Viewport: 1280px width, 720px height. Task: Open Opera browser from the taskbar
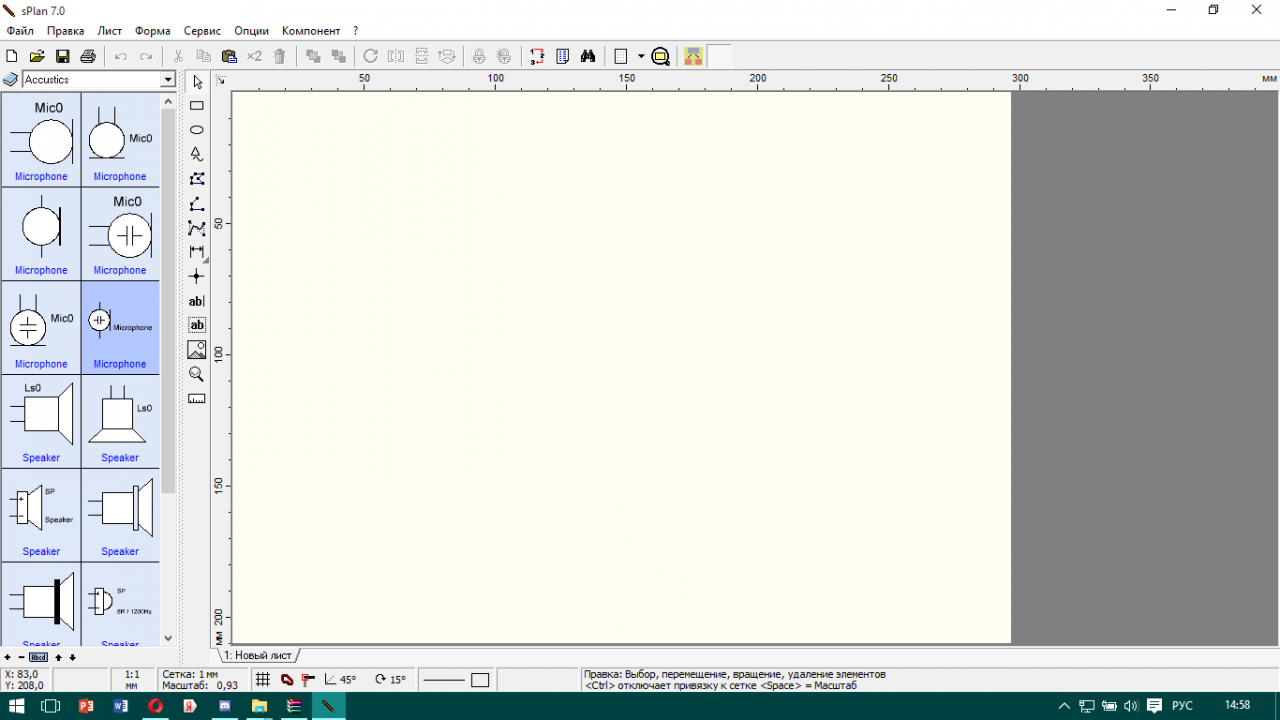point(155,705)
